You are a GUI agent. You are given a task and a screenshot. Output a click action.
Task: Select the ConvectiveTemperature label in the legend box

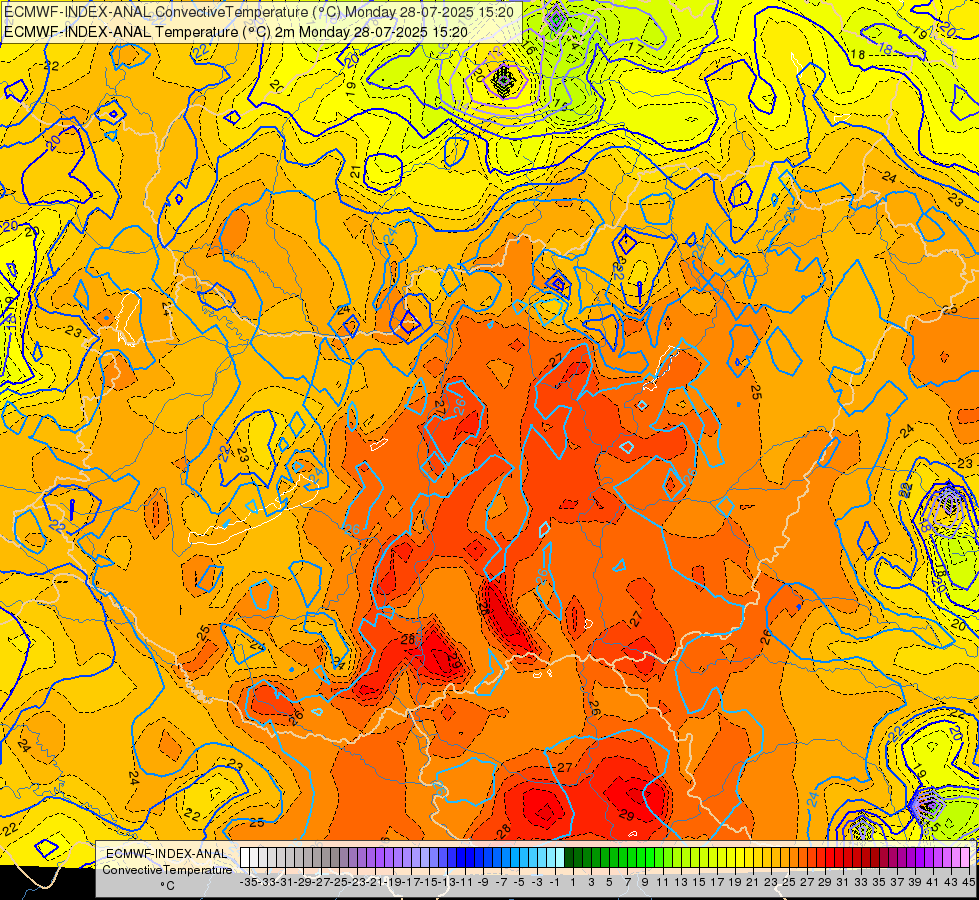167,870
